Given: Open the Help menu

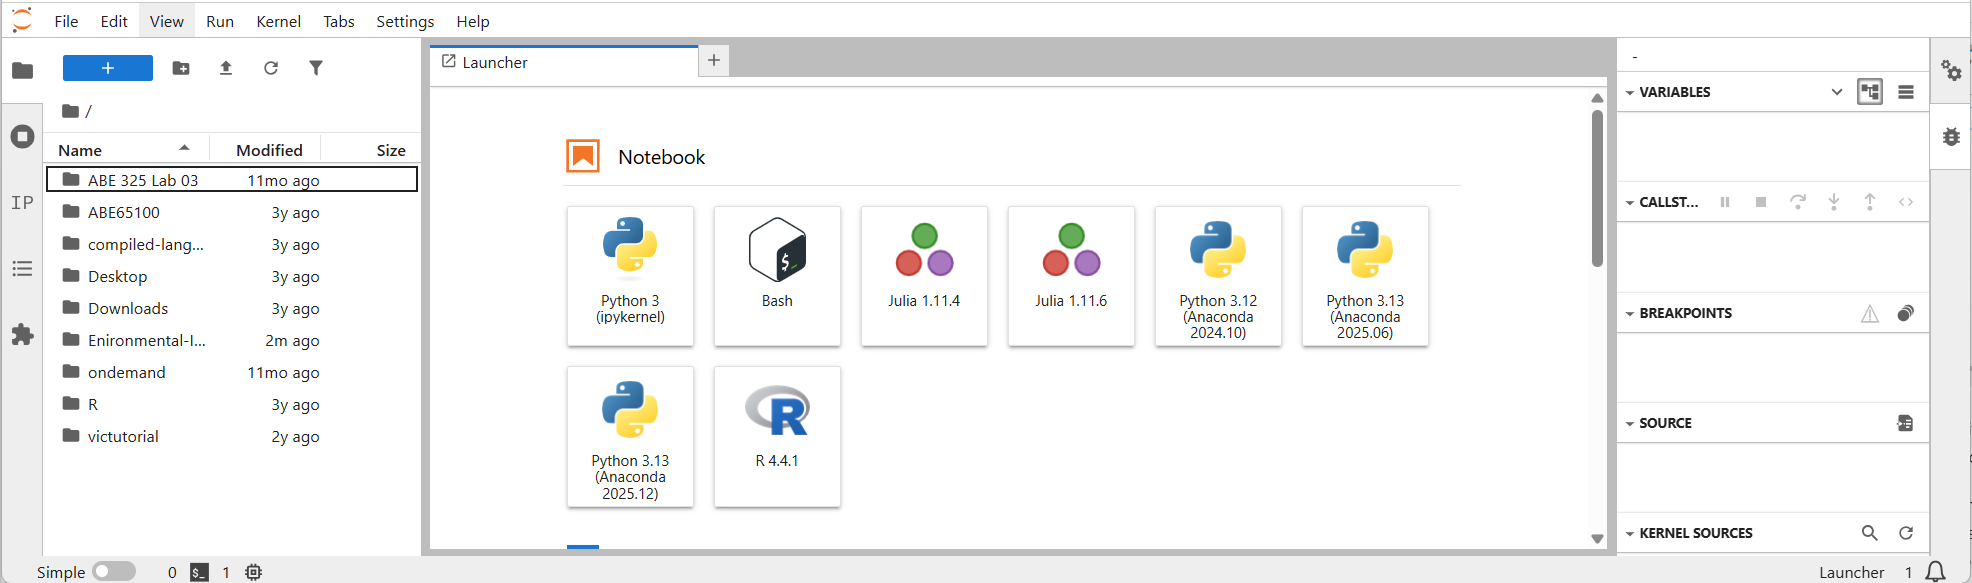Looking at the screenshot, I should coord(473,21).
